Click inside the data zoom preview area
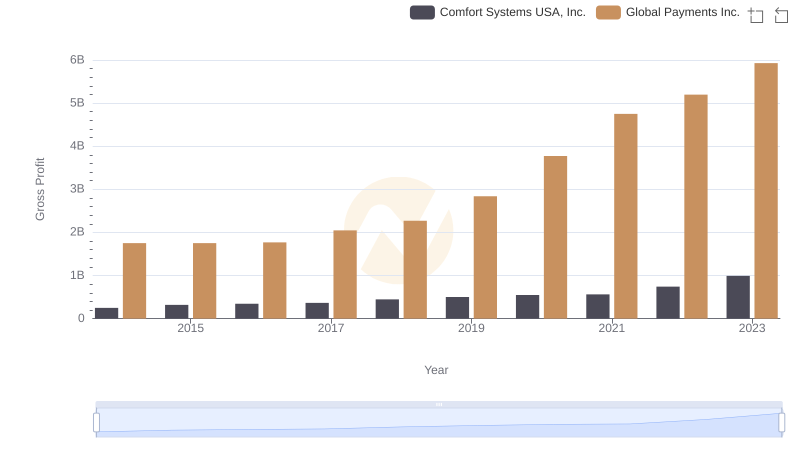Viewport: 800px width, 461px height. point(439,423)
